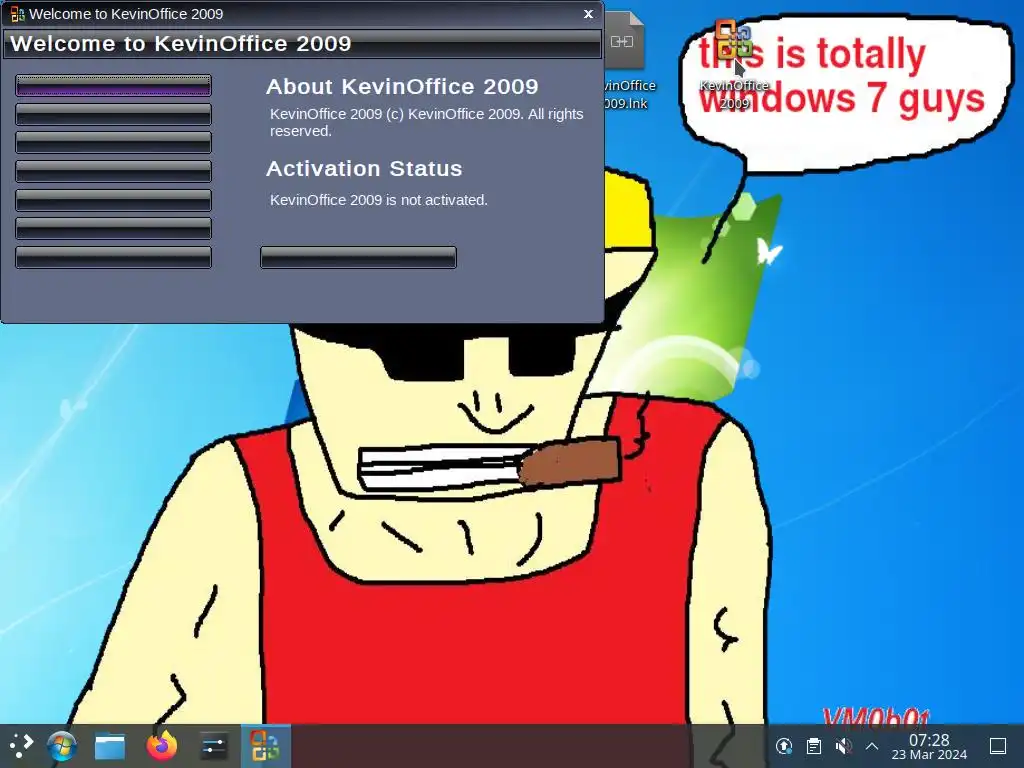Screen dimensions: 1024x768
Task: Click the show desktop button in tray
Action: click(x=998, y=746)
